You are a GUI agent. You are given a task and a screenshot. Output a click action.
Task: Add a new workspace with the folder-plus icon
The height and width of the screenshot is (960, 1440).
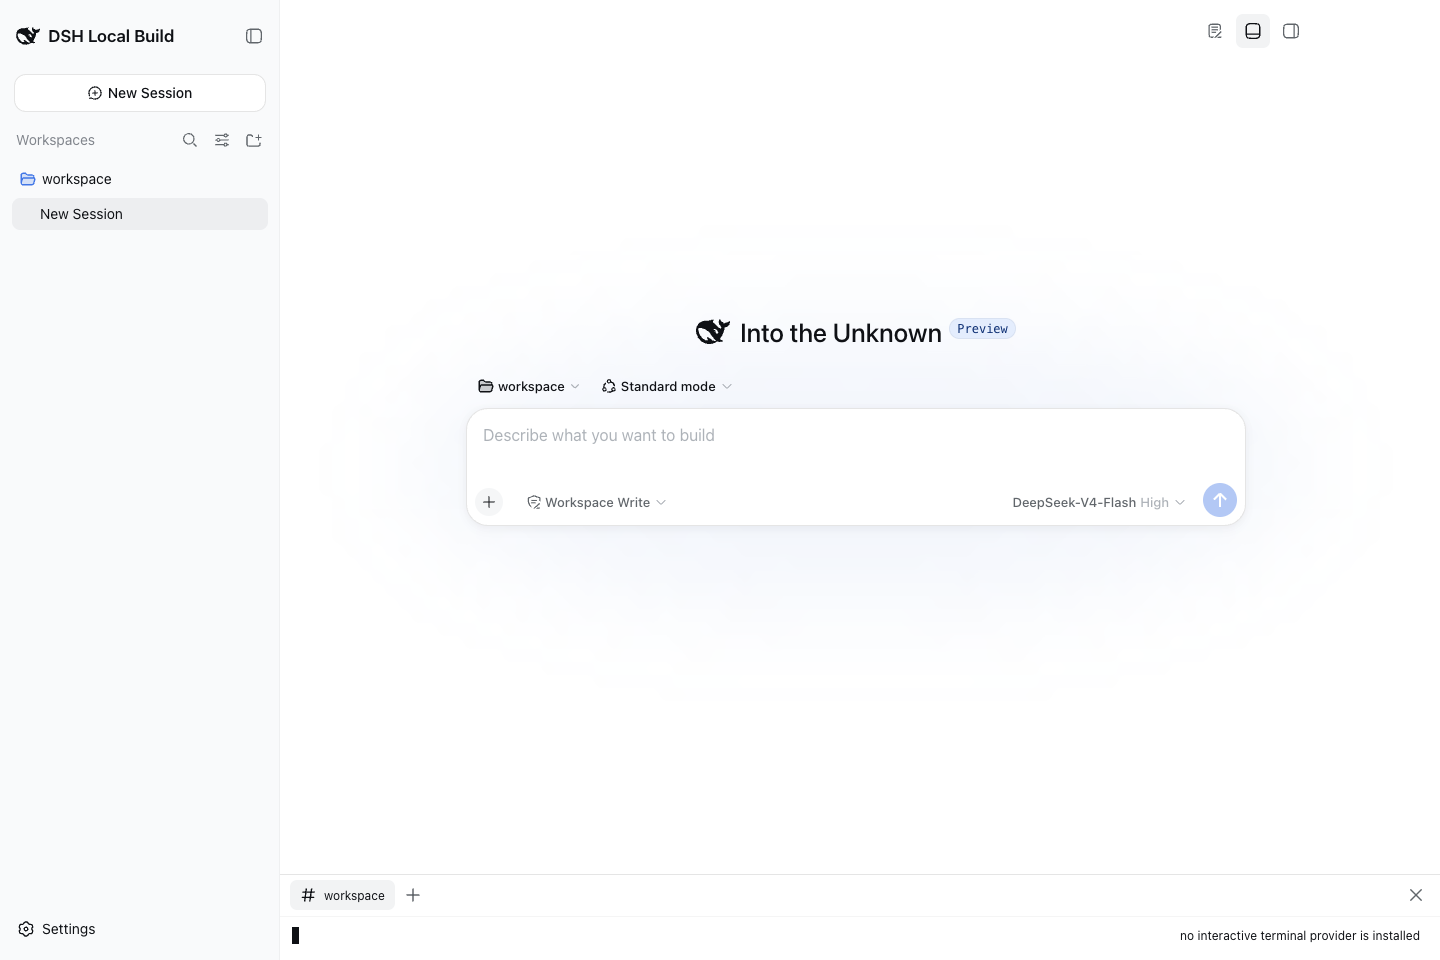pyautogui.click(x=254, y=140)
